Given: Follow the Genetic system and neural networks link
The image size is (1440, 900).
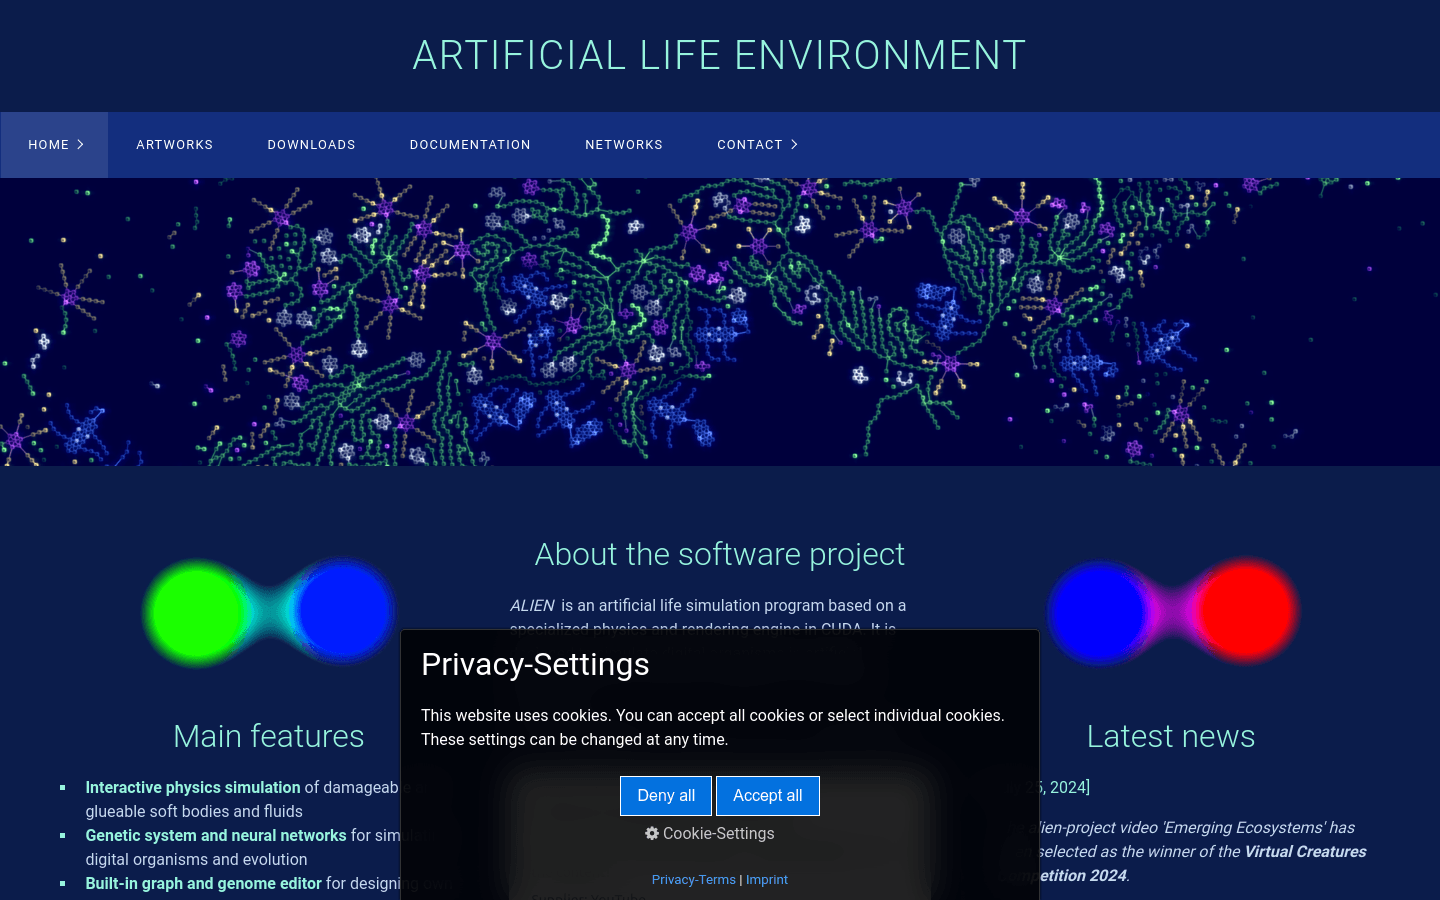Looking at the screenshot, I should pos(215,836).
